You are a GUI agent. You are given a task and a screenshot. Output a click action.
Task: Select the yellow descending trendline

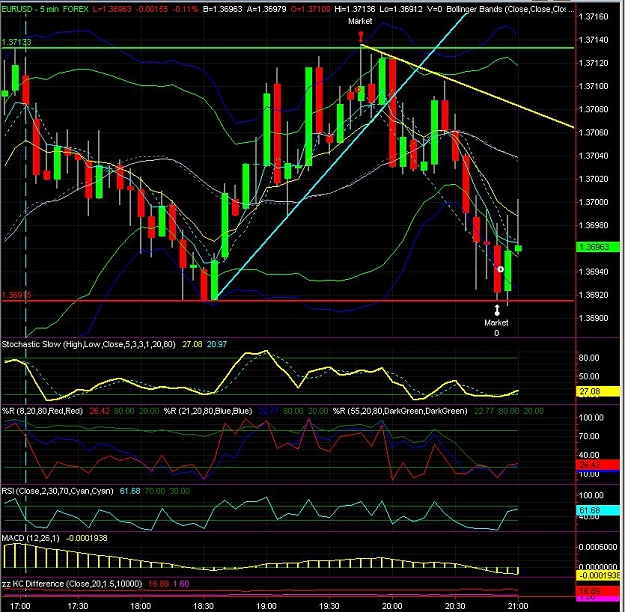(x=467, y=86)
